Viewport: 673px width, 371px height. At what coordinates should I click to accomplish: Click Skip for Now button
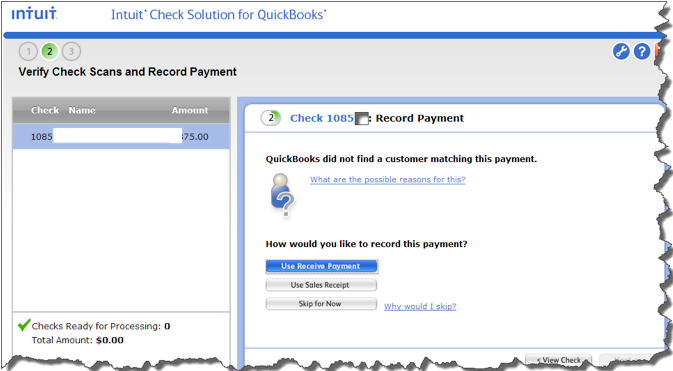click(321, 304)
